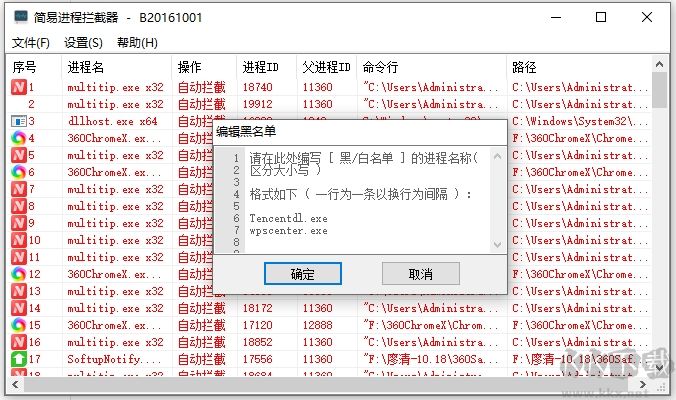Sort by the 序号 column header
676x400 pixels.
pyautogui.click(x=34, y=67)
